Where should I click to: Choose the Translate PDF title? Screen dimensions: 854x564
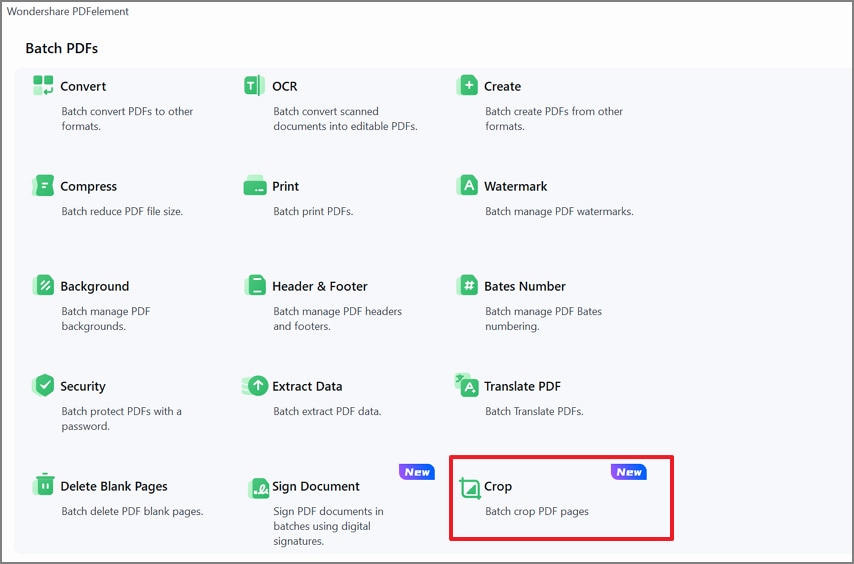(x=522, y=387)
